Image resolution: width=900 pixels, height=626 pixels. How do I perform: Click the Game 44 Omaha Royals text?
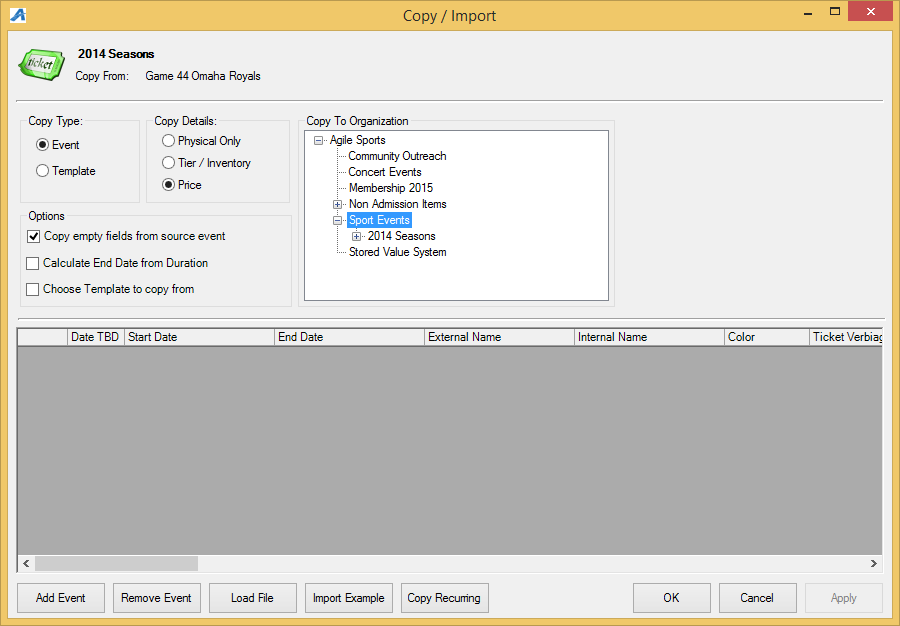tap(203, 76)
